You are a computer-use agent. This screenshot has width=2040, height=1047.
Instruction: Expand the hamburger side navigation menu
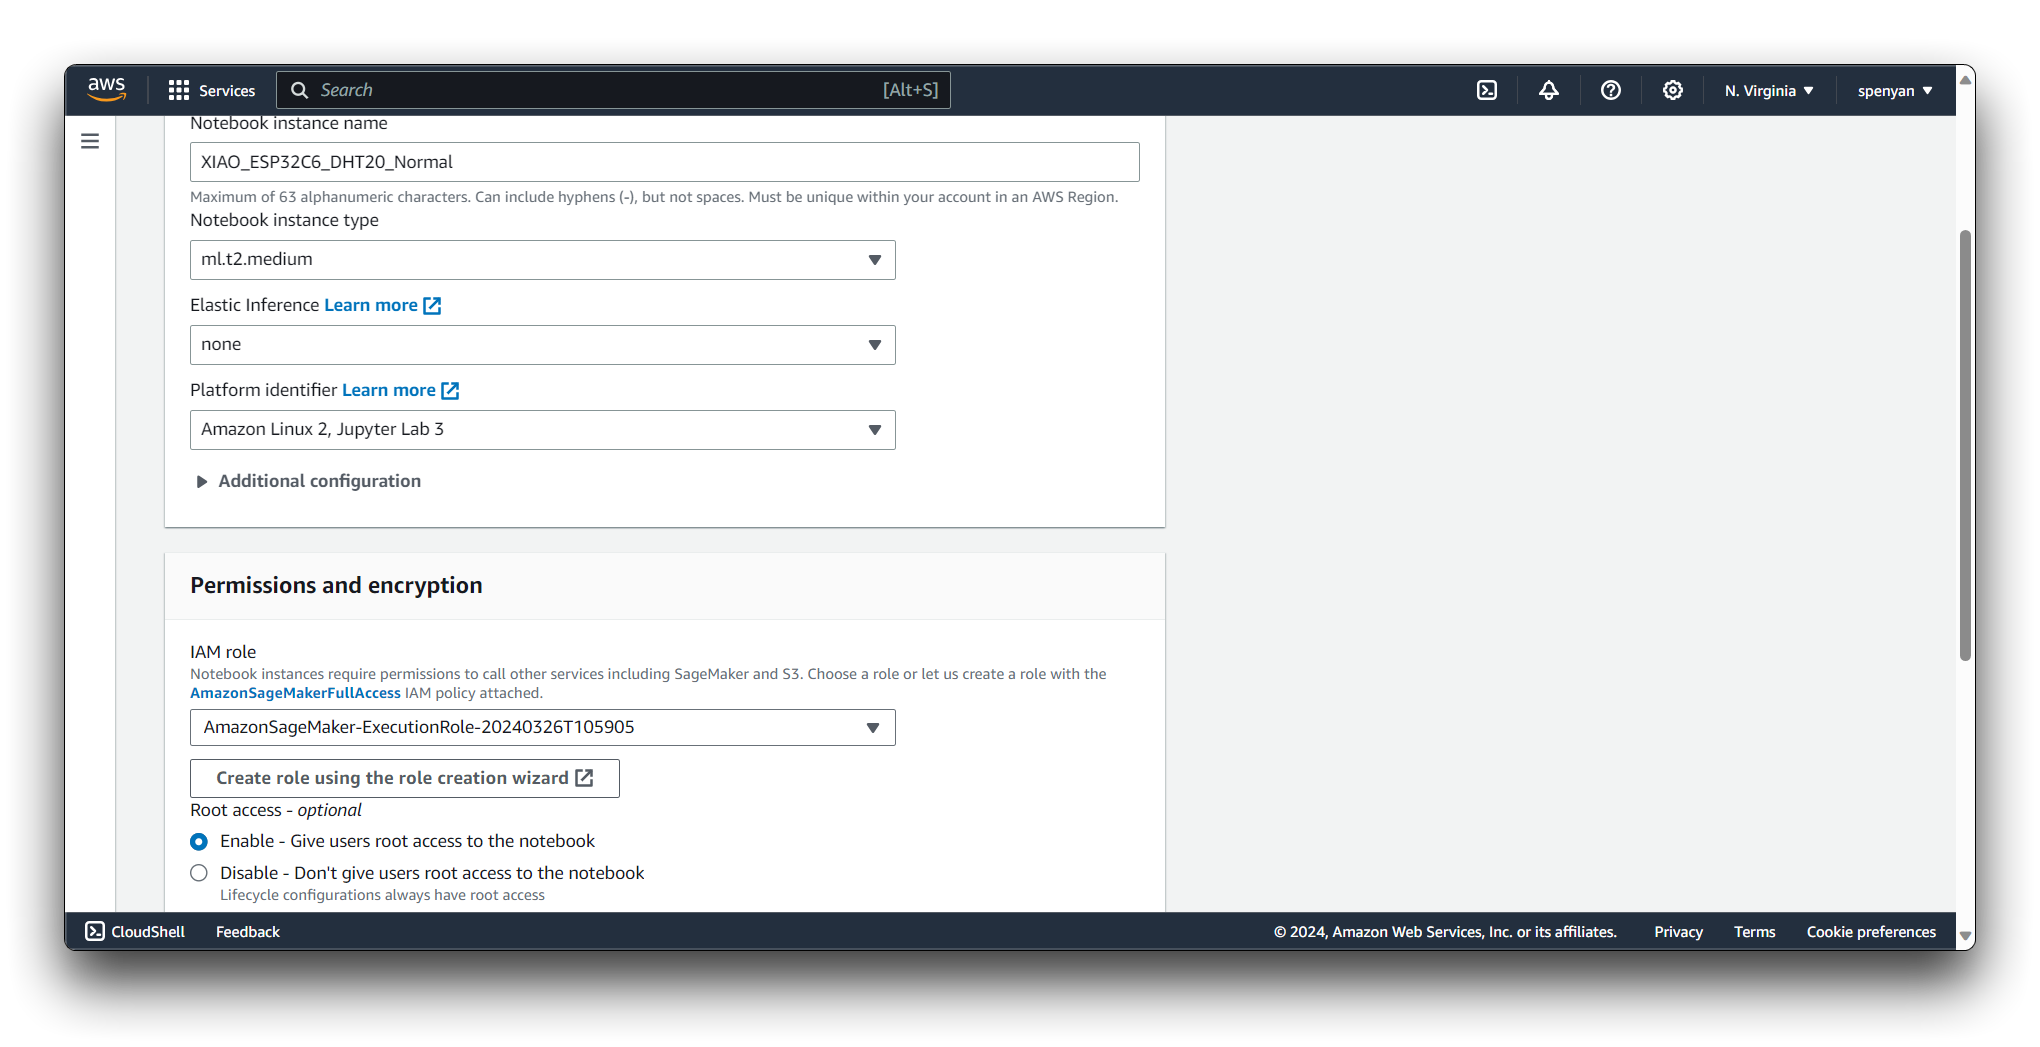point(90,141)
